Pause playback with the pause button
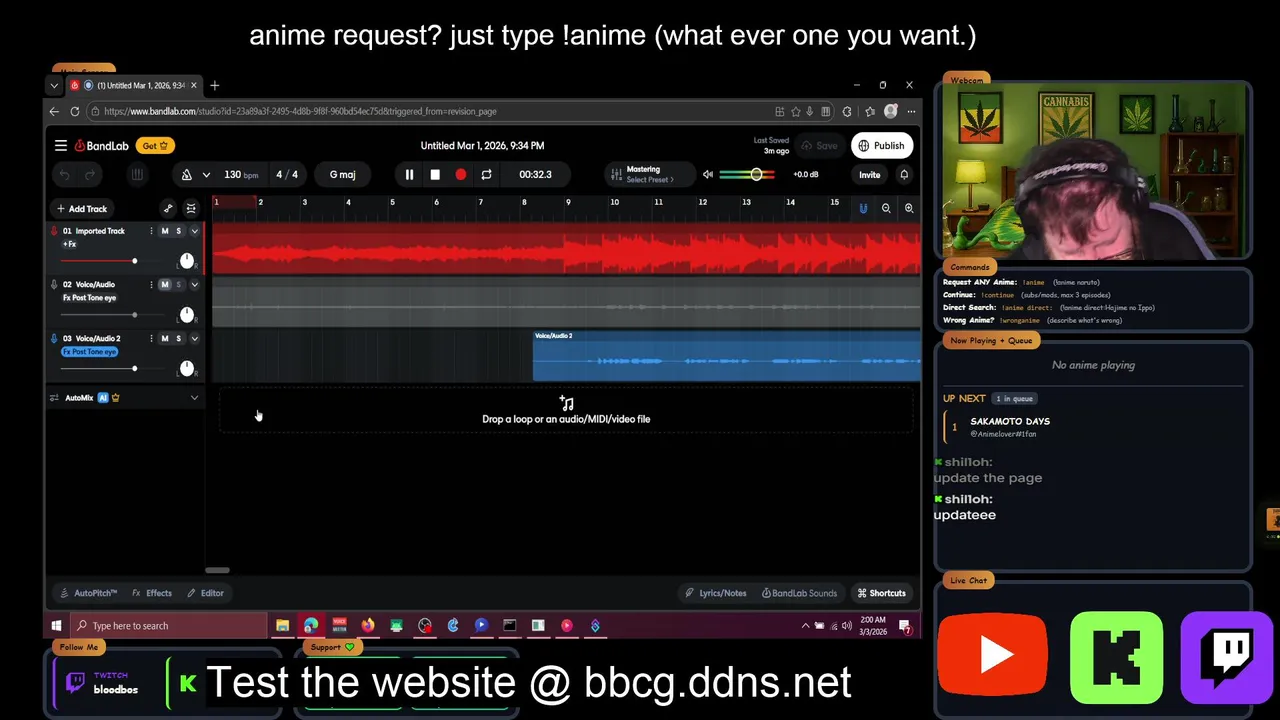This screenshot has height=720, width=1280. pos(409,175)
